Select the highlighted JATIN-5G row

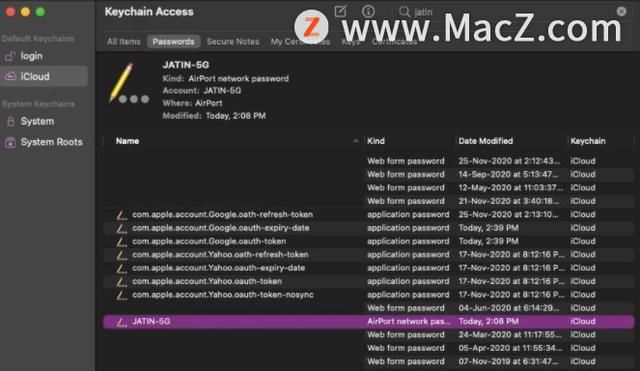(x=369, y=322)
